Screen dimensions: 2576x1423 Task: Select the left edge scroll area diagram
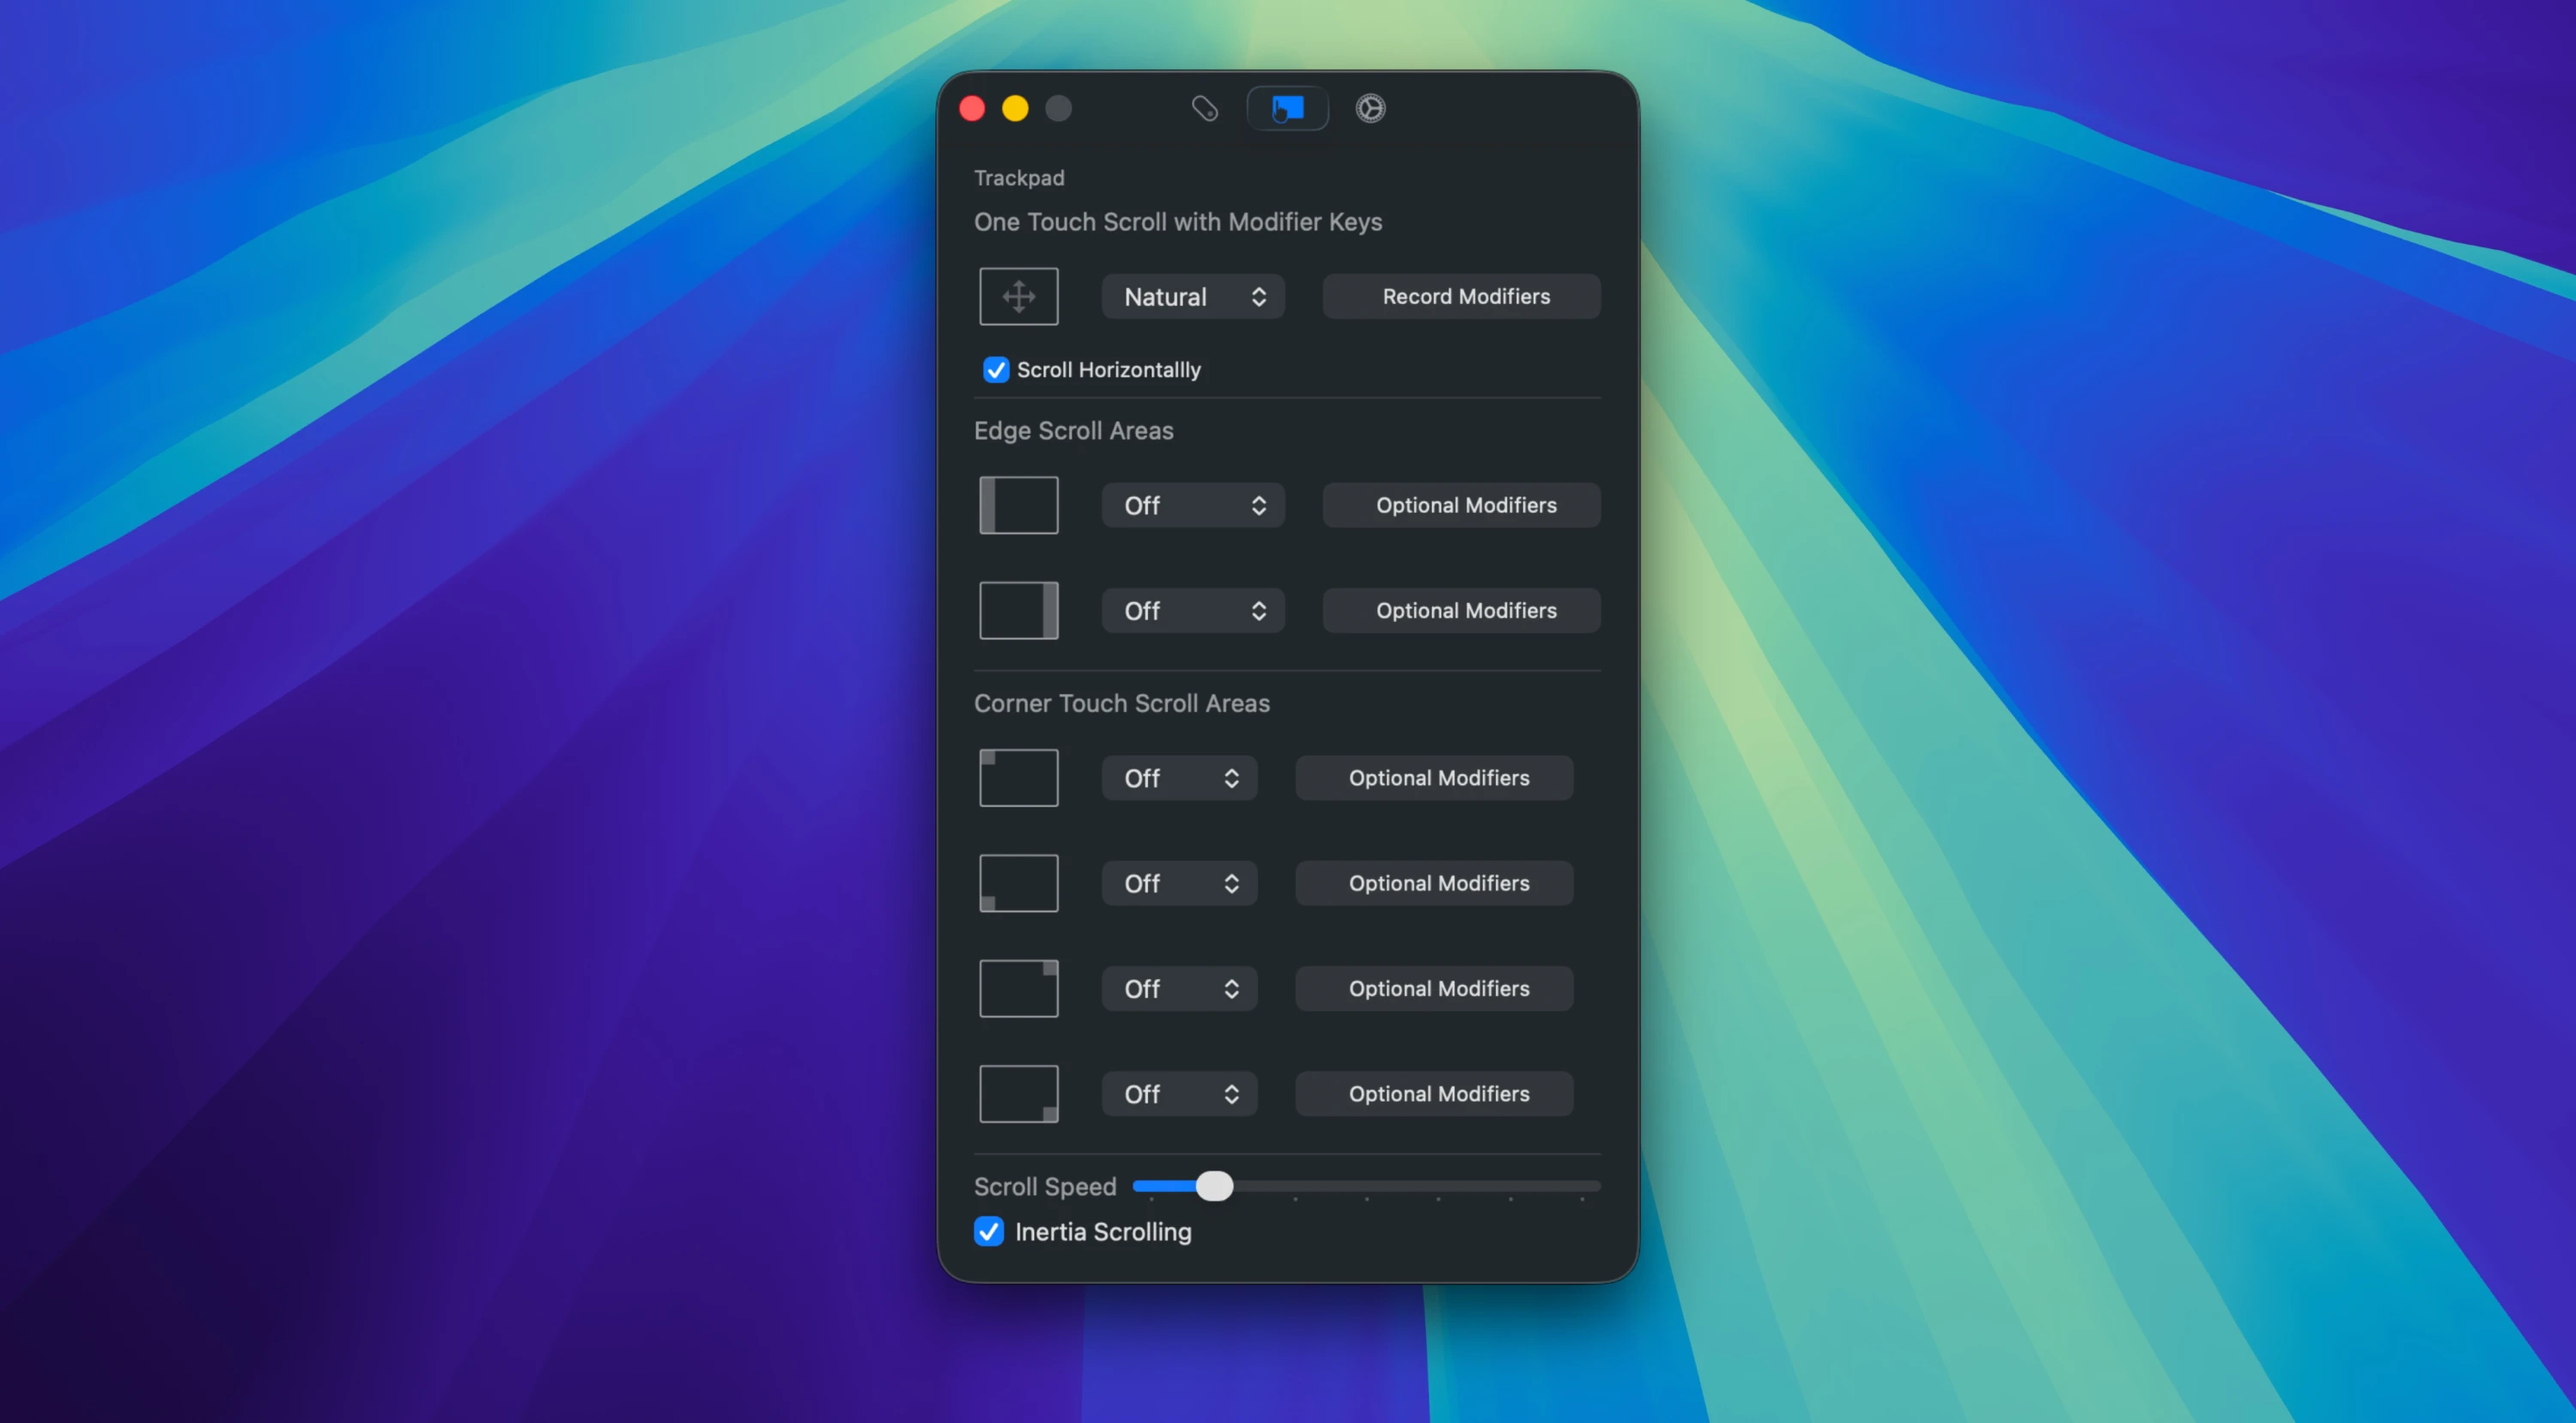[x=1018, y=505]
